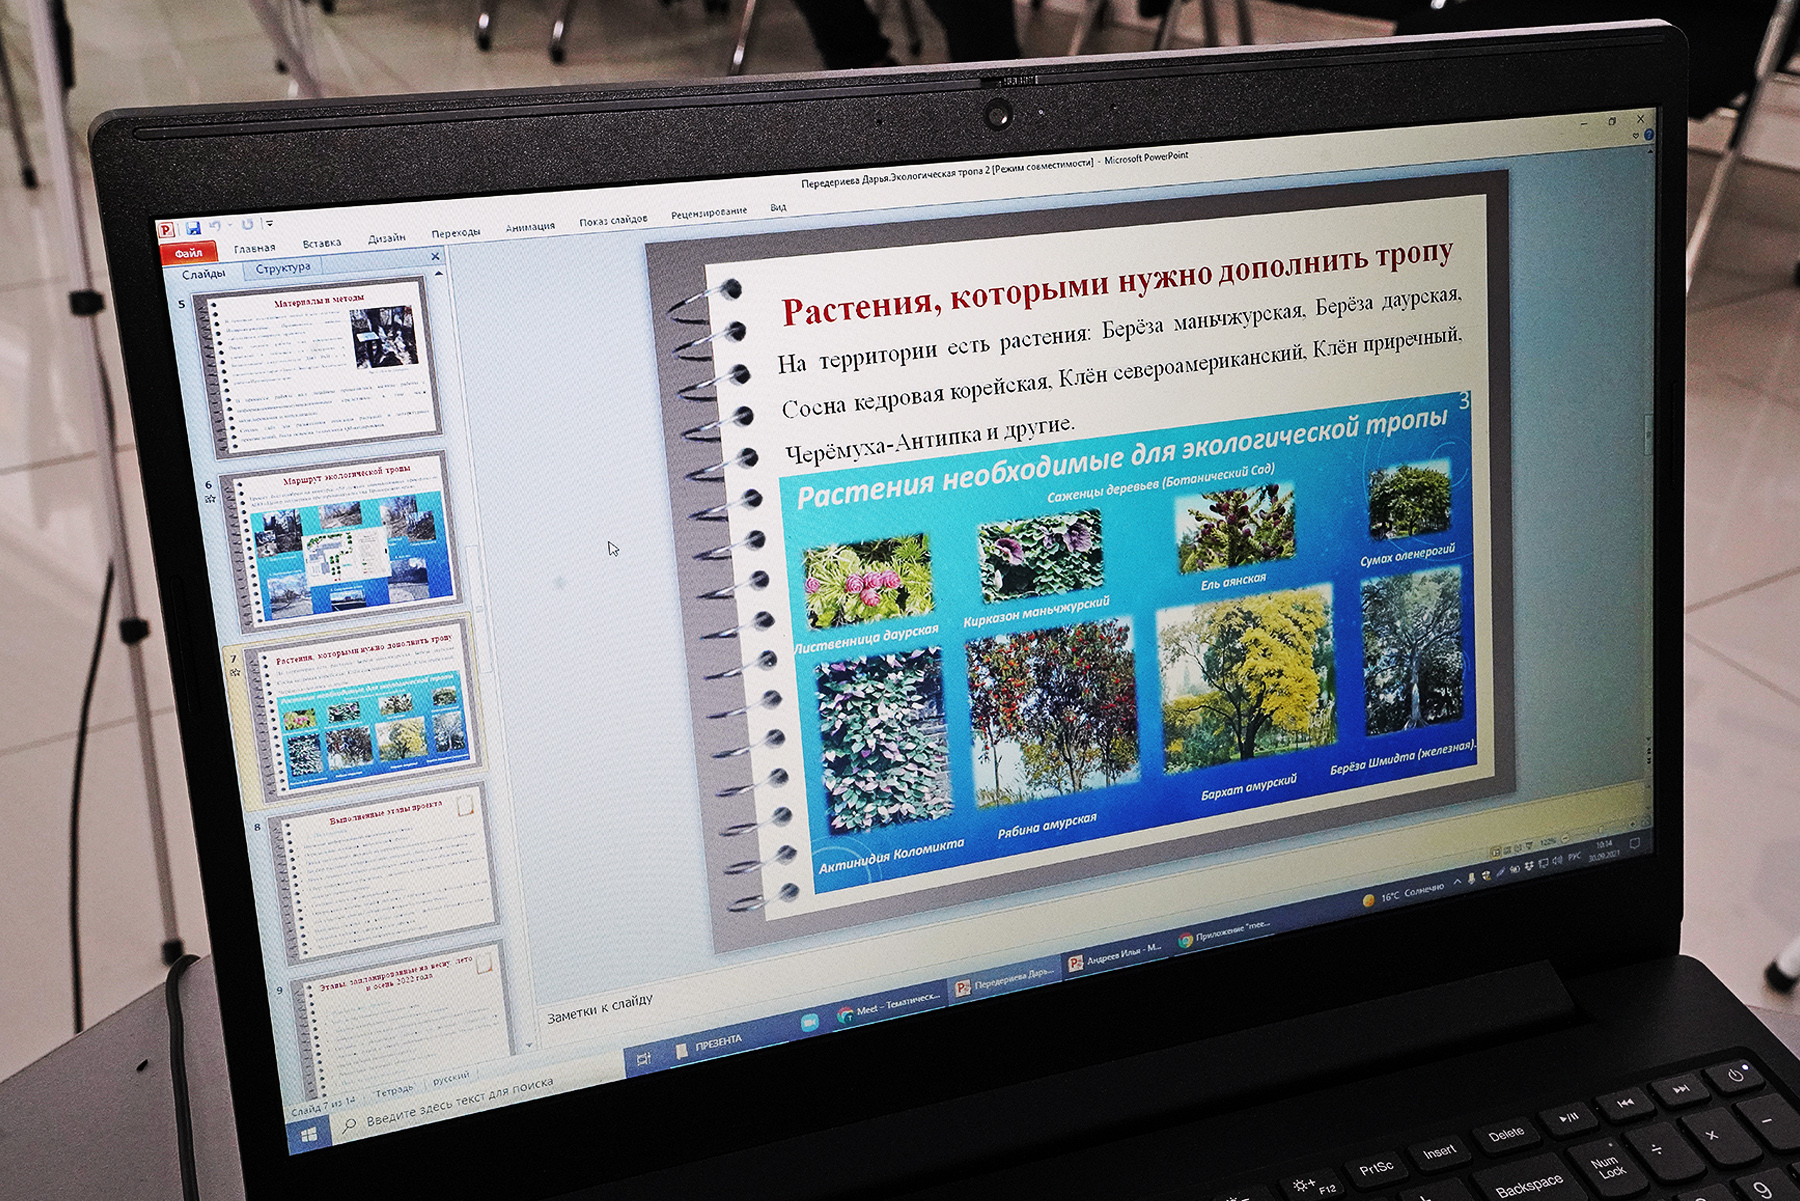
Task: Switch to the Дизайн ribbon tab
Action: tap(387, 237)
